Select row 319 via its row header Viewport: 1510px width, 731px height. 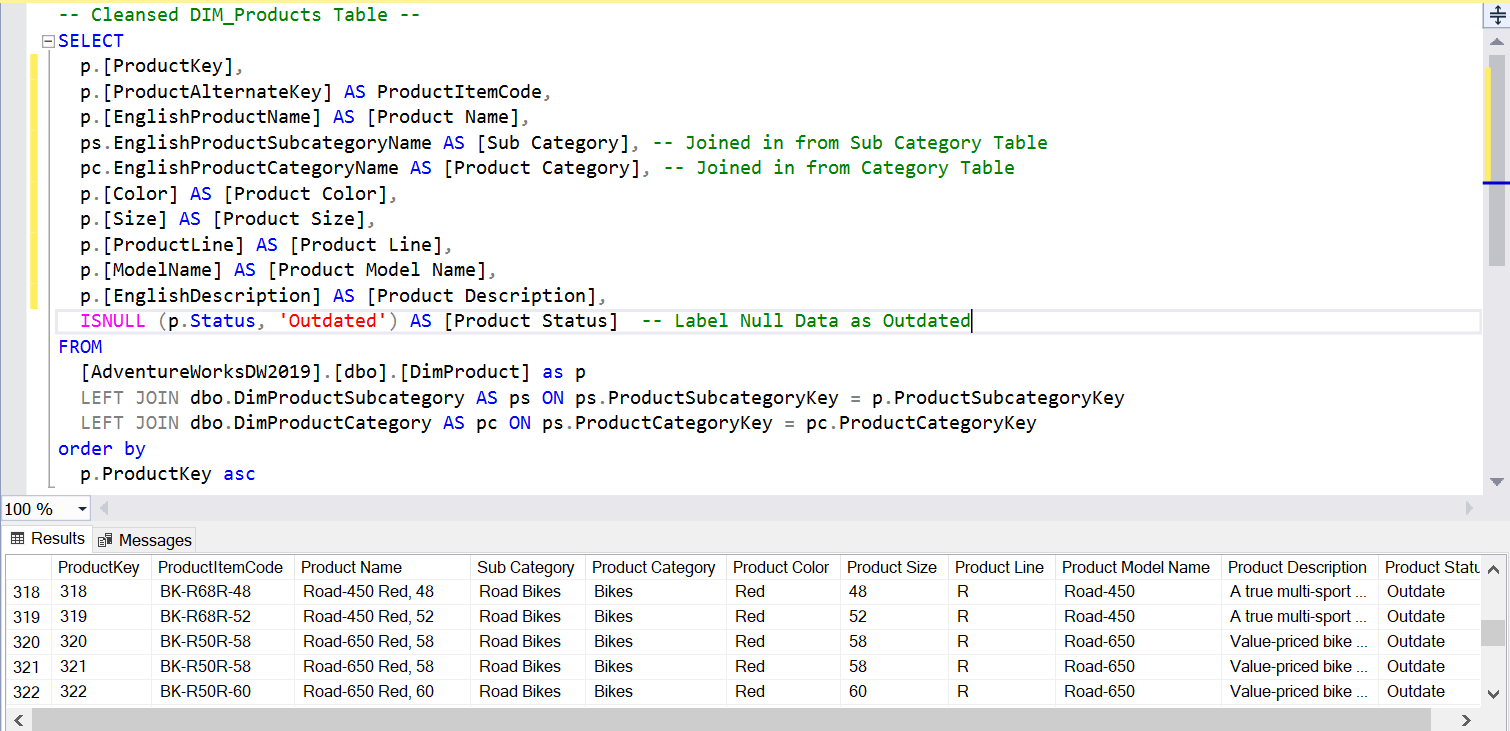coord(28,617)
